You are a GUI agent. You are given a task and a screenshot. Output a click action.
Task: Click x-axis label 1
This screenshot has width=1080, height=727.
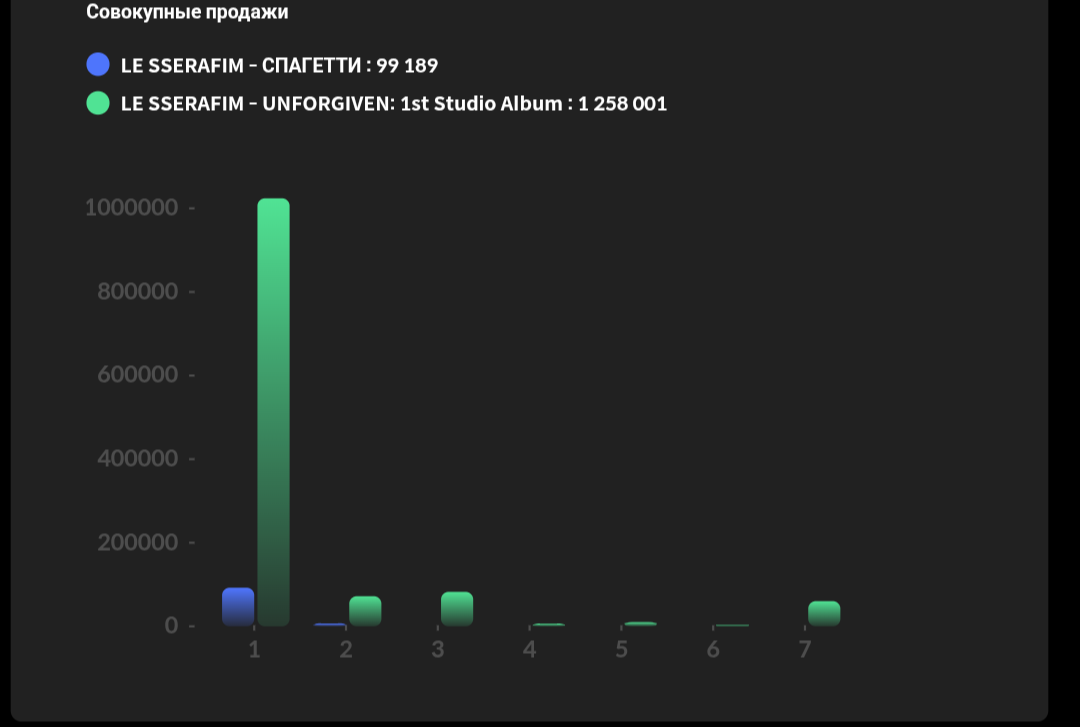254,650
